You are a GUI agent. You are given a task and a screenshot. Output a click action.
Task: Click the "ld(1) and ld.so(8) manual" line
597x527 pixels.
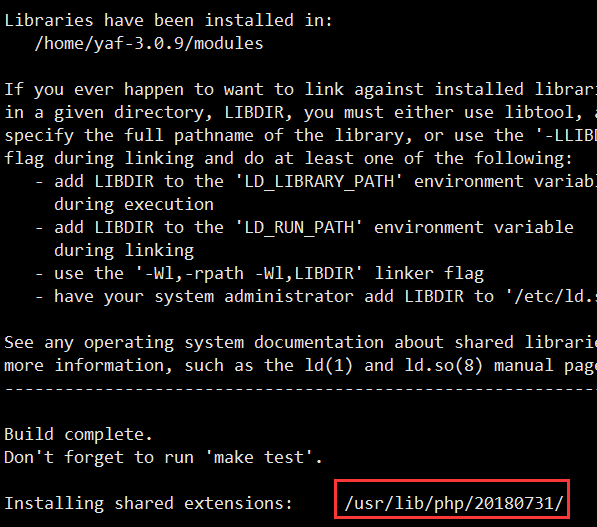[x=301, y=366]
